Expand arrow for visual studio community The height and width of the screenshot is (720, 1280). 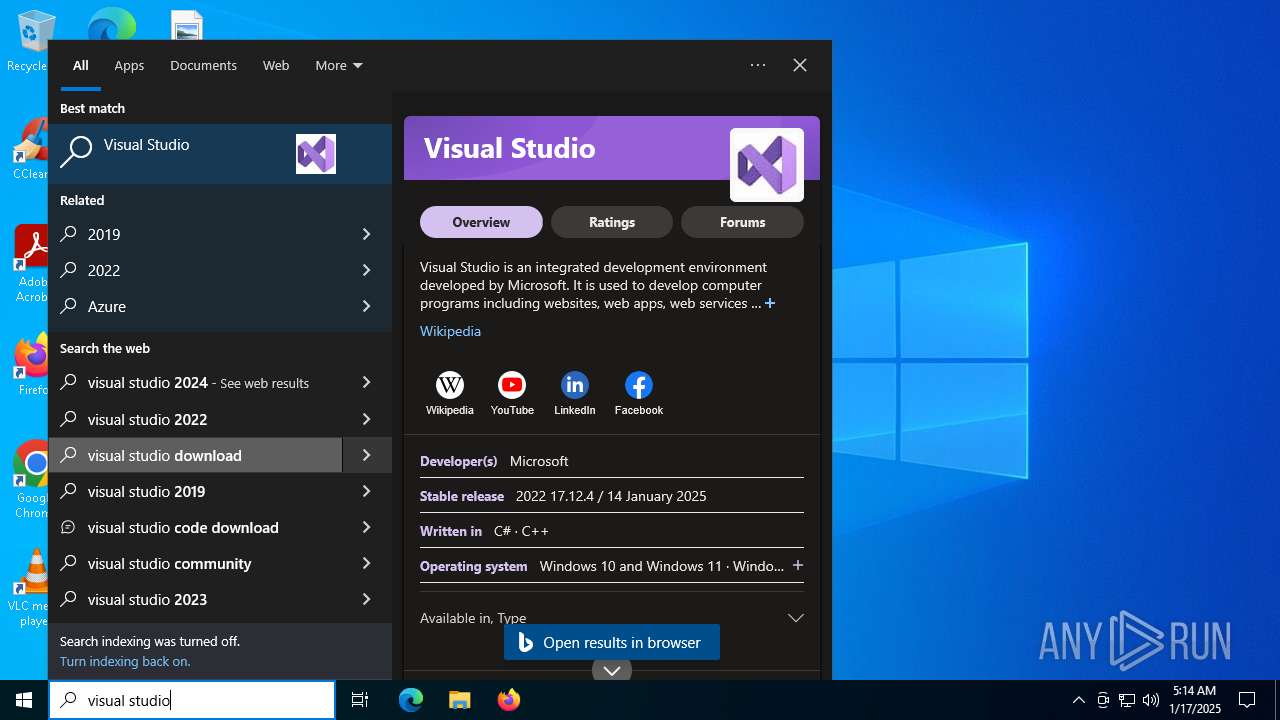tap(366, 563)
